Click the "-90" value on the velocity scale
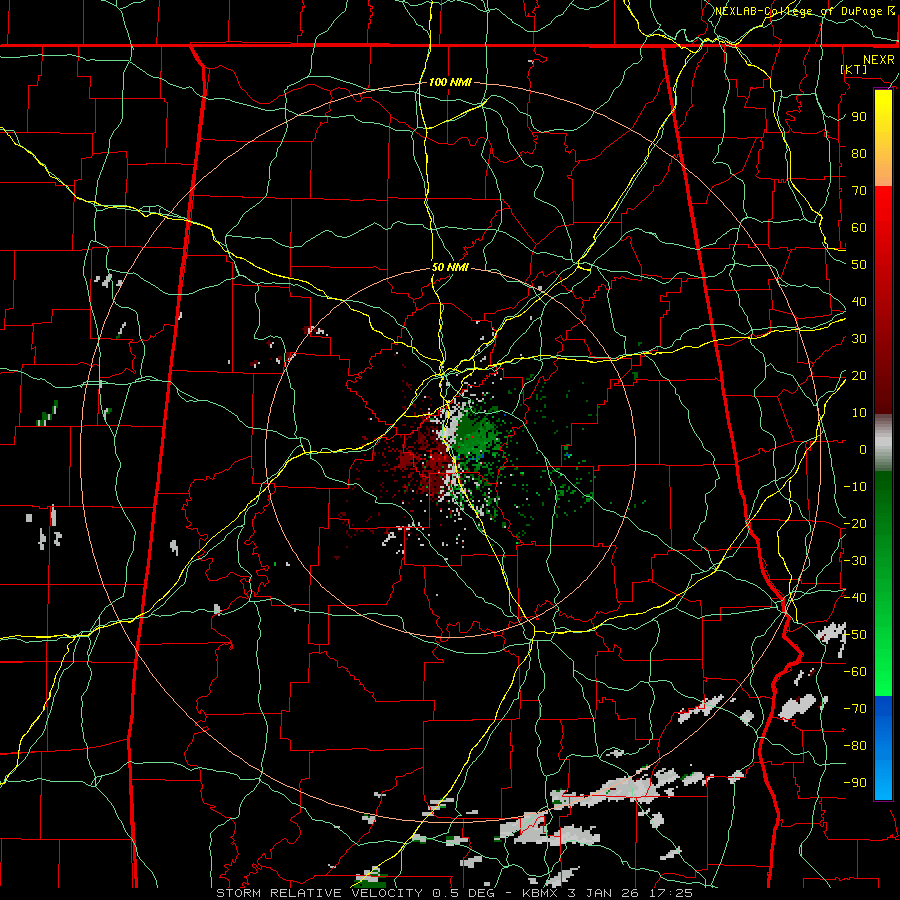 point(856,783)
